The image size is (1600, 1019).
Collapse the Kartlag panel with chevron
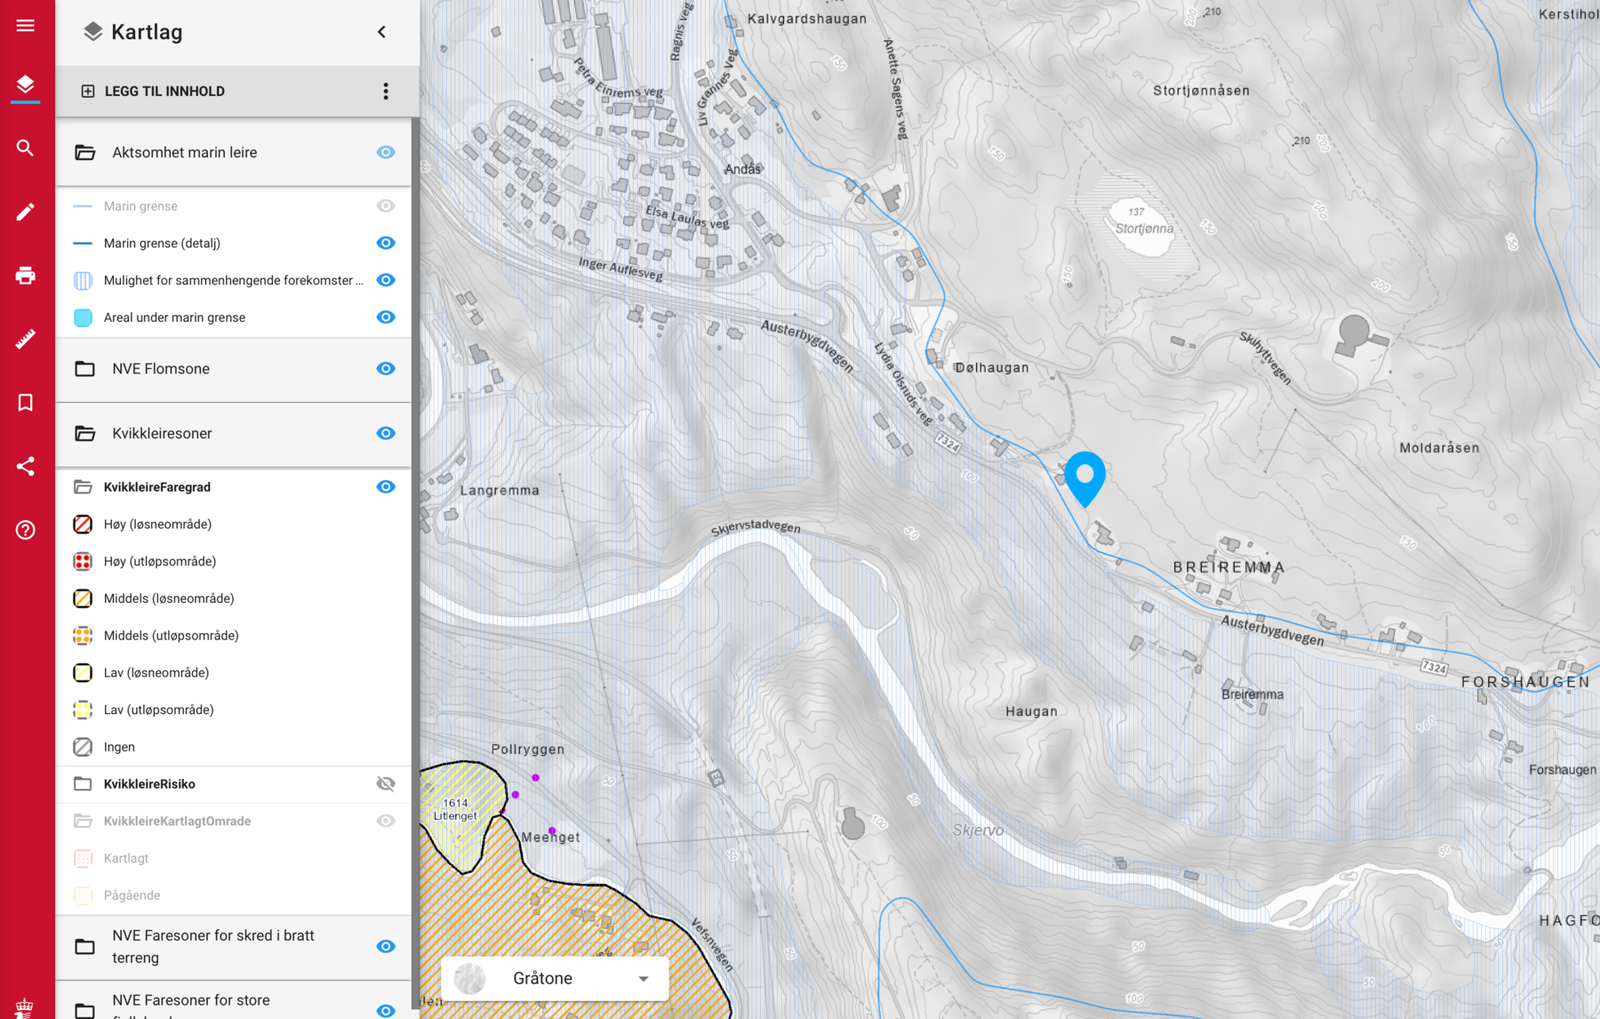(382, 32)
